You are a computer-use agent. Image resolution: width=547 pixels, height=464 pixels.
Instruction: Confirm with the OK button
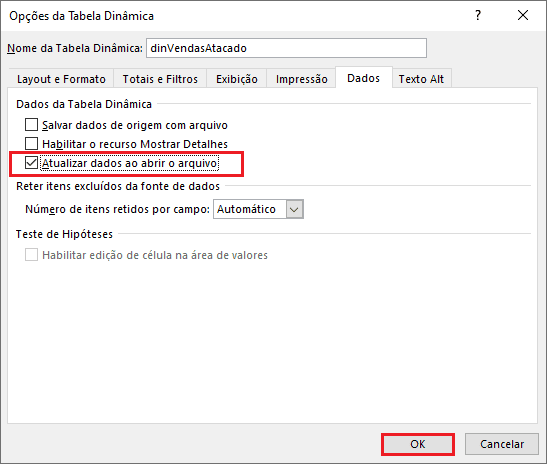click(x=418, y=444)
